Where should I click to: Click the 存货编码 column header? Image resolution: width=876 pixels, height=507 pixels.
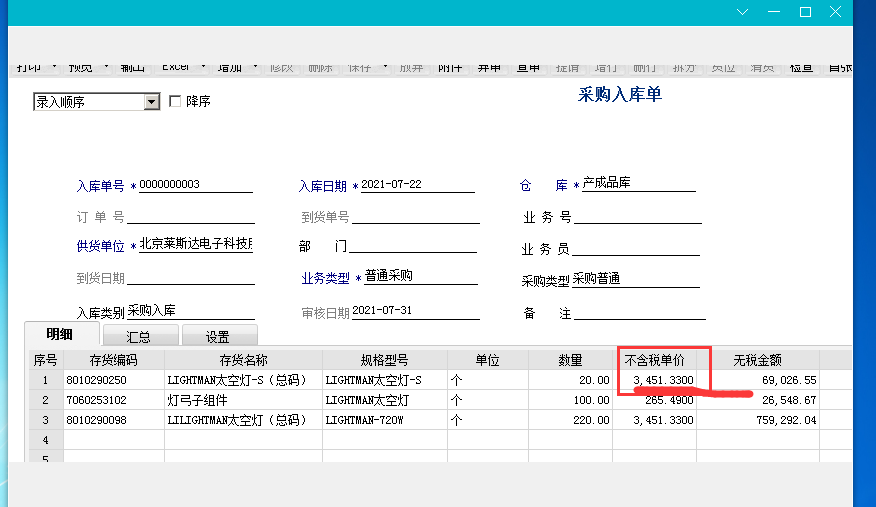coord(114,360)
